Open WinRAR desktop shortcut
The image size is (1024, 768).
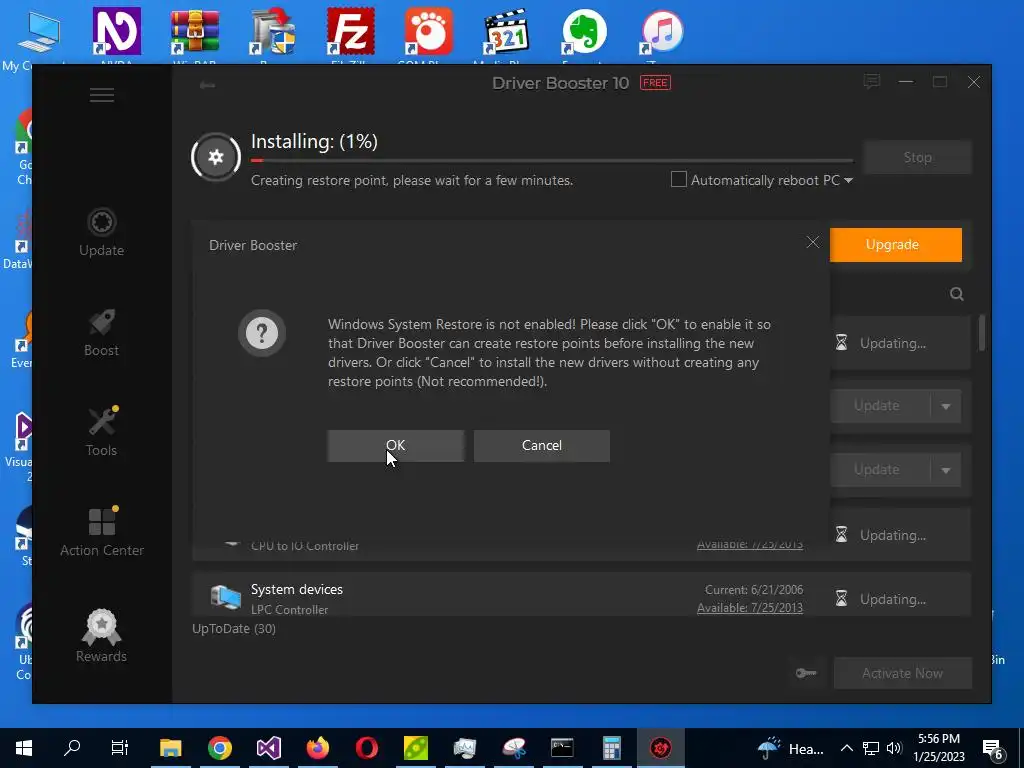[x=195, y=36]
